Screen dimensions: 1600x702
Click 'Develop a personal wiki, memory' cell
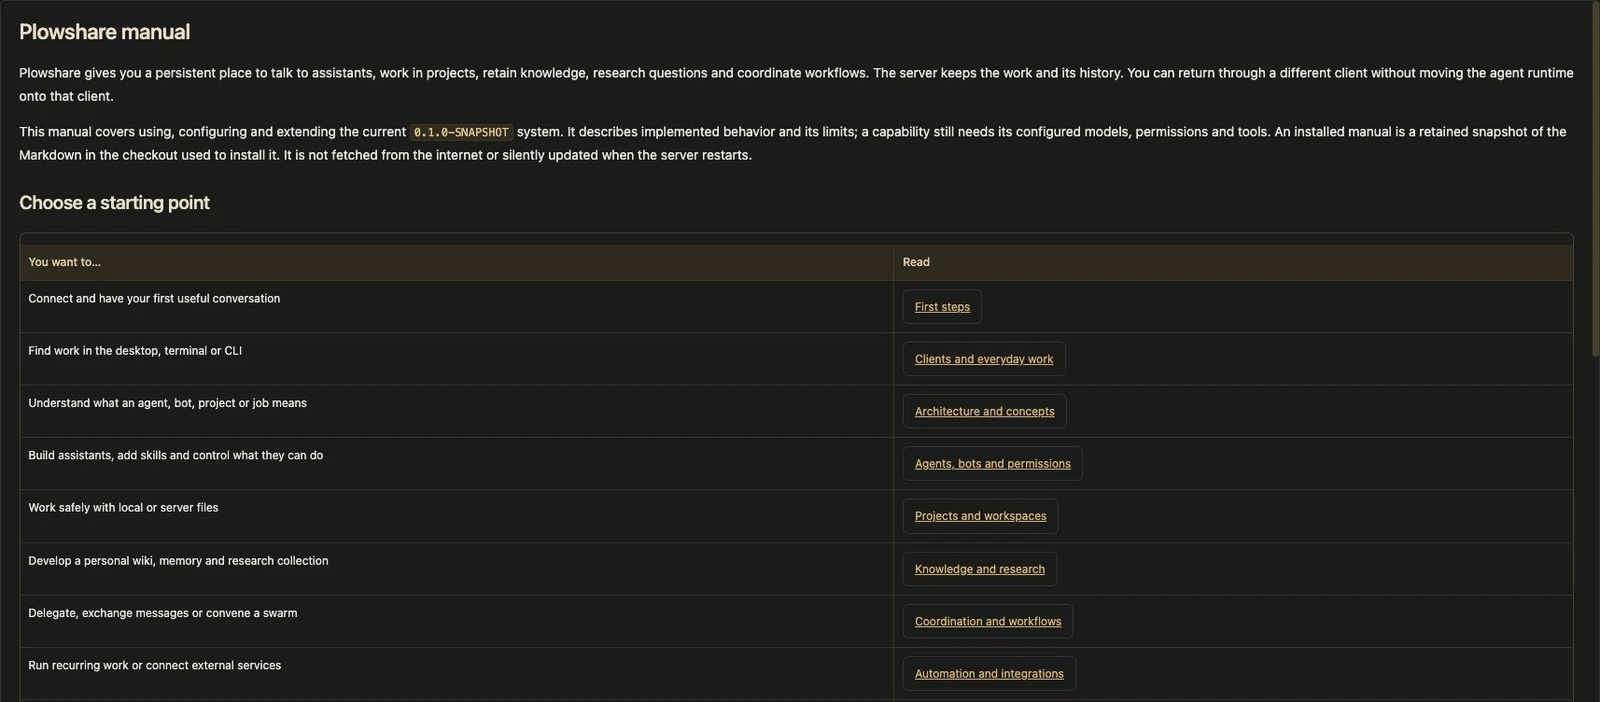coord(456,569)
